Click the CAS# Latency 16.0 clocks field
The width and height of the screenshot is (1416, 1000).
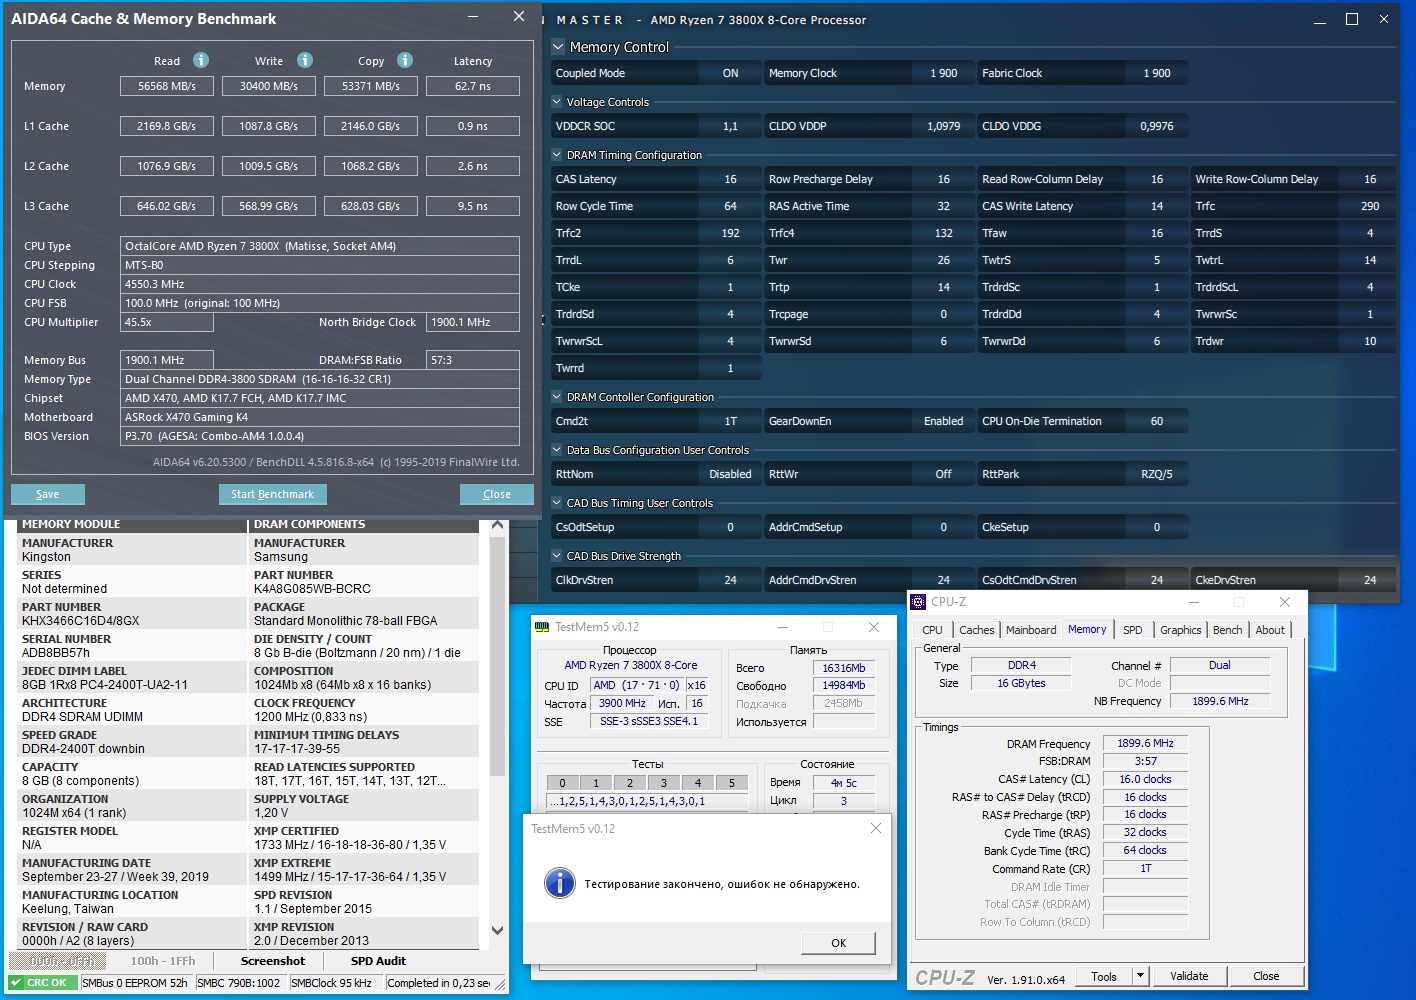[x=1146, y=779]
